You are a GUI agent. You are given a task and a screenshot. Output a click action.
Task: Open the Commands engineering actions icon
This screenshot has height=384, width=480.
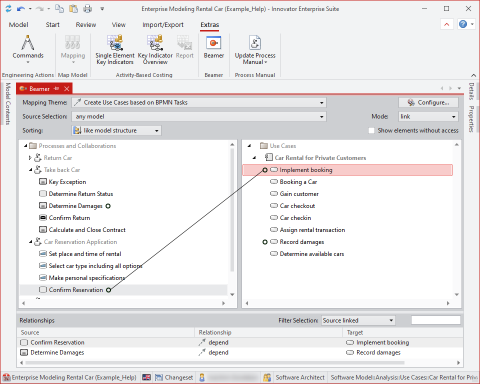[28, 43]
